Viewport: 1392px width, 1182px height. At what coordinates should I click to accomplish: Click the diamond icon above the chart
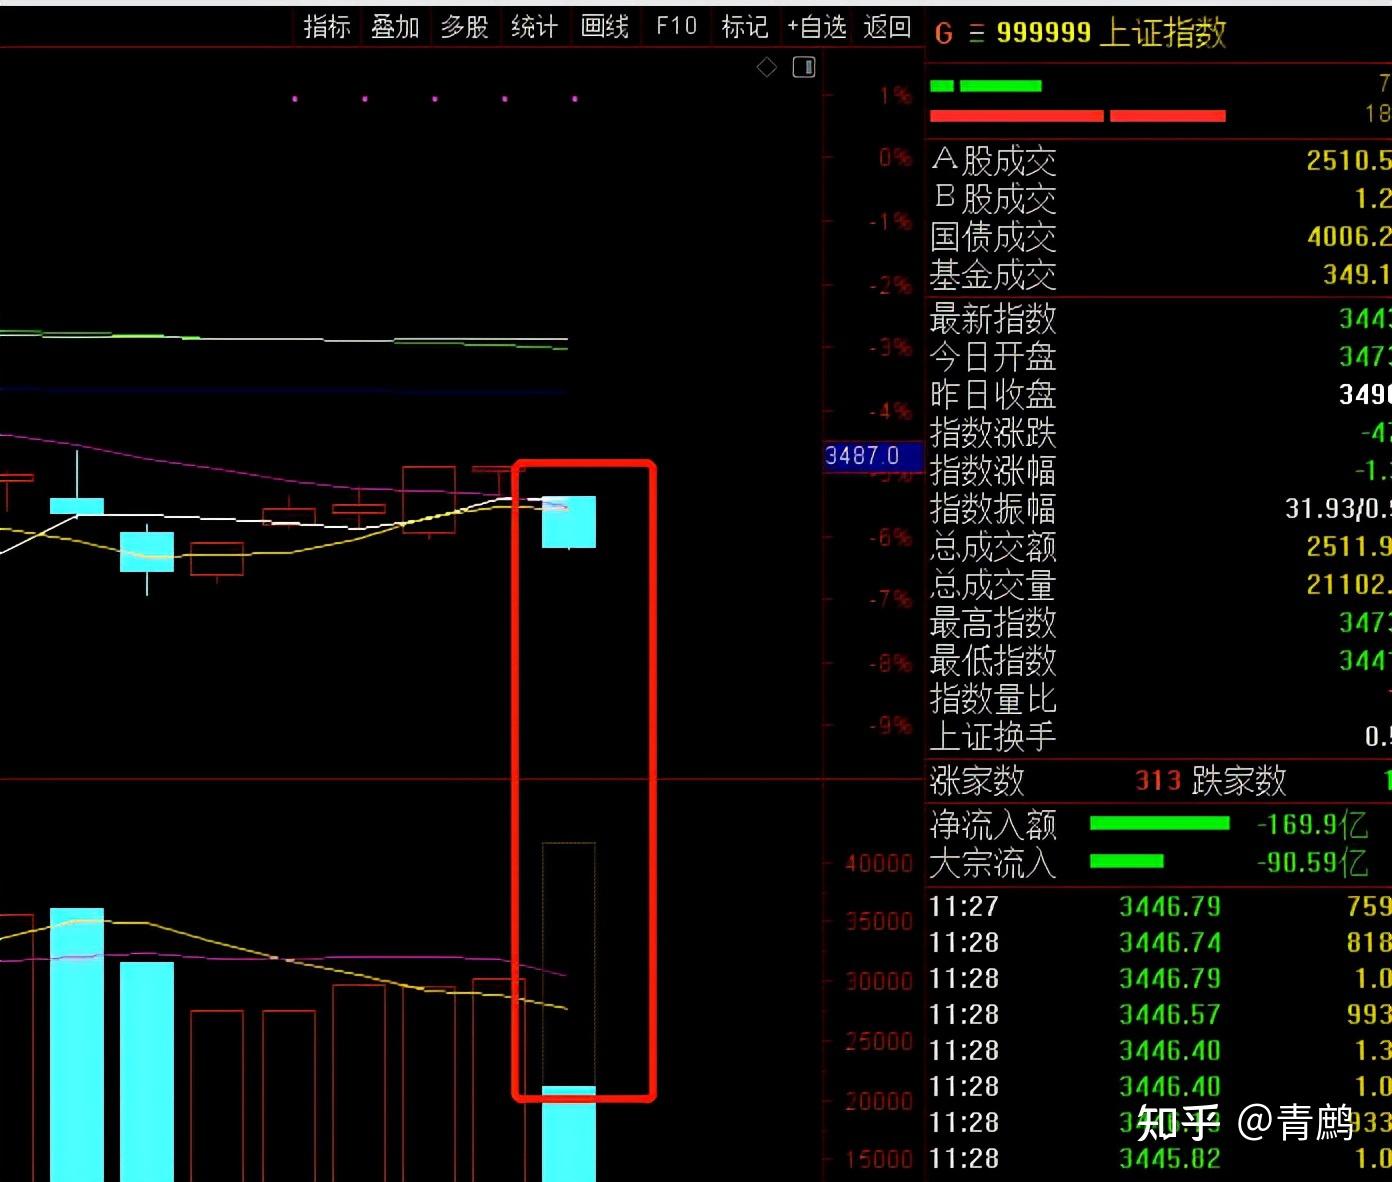(x=767, y=68)
